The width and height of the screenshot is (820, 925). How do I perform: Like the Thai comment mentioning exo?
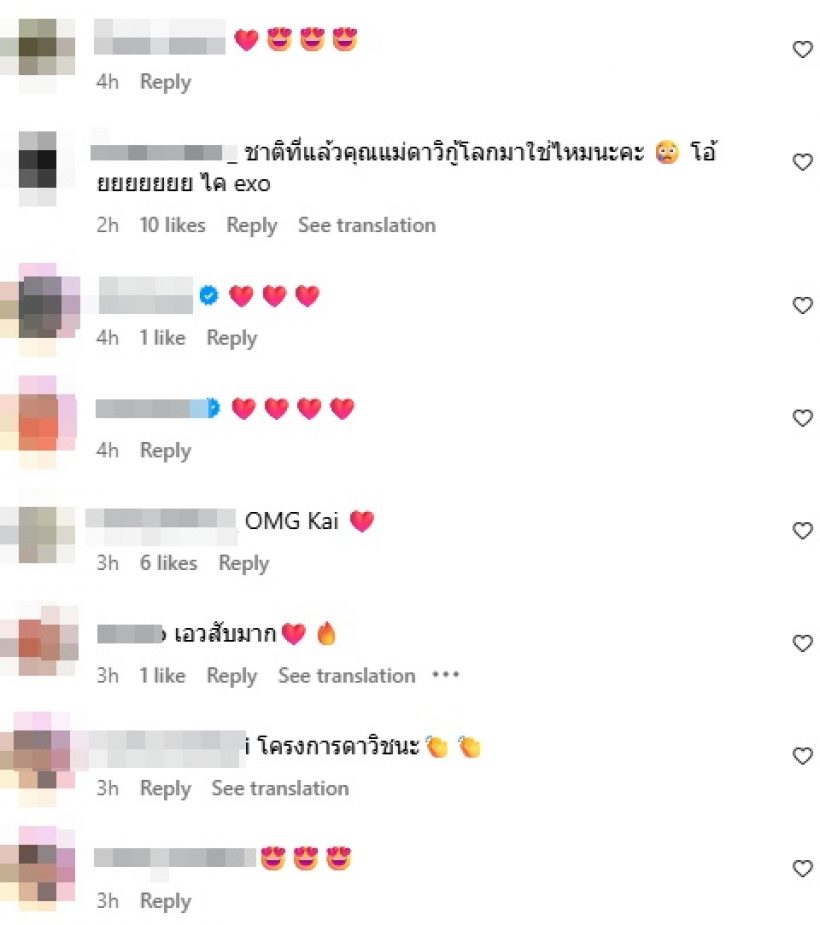click(x=802, y=162)
